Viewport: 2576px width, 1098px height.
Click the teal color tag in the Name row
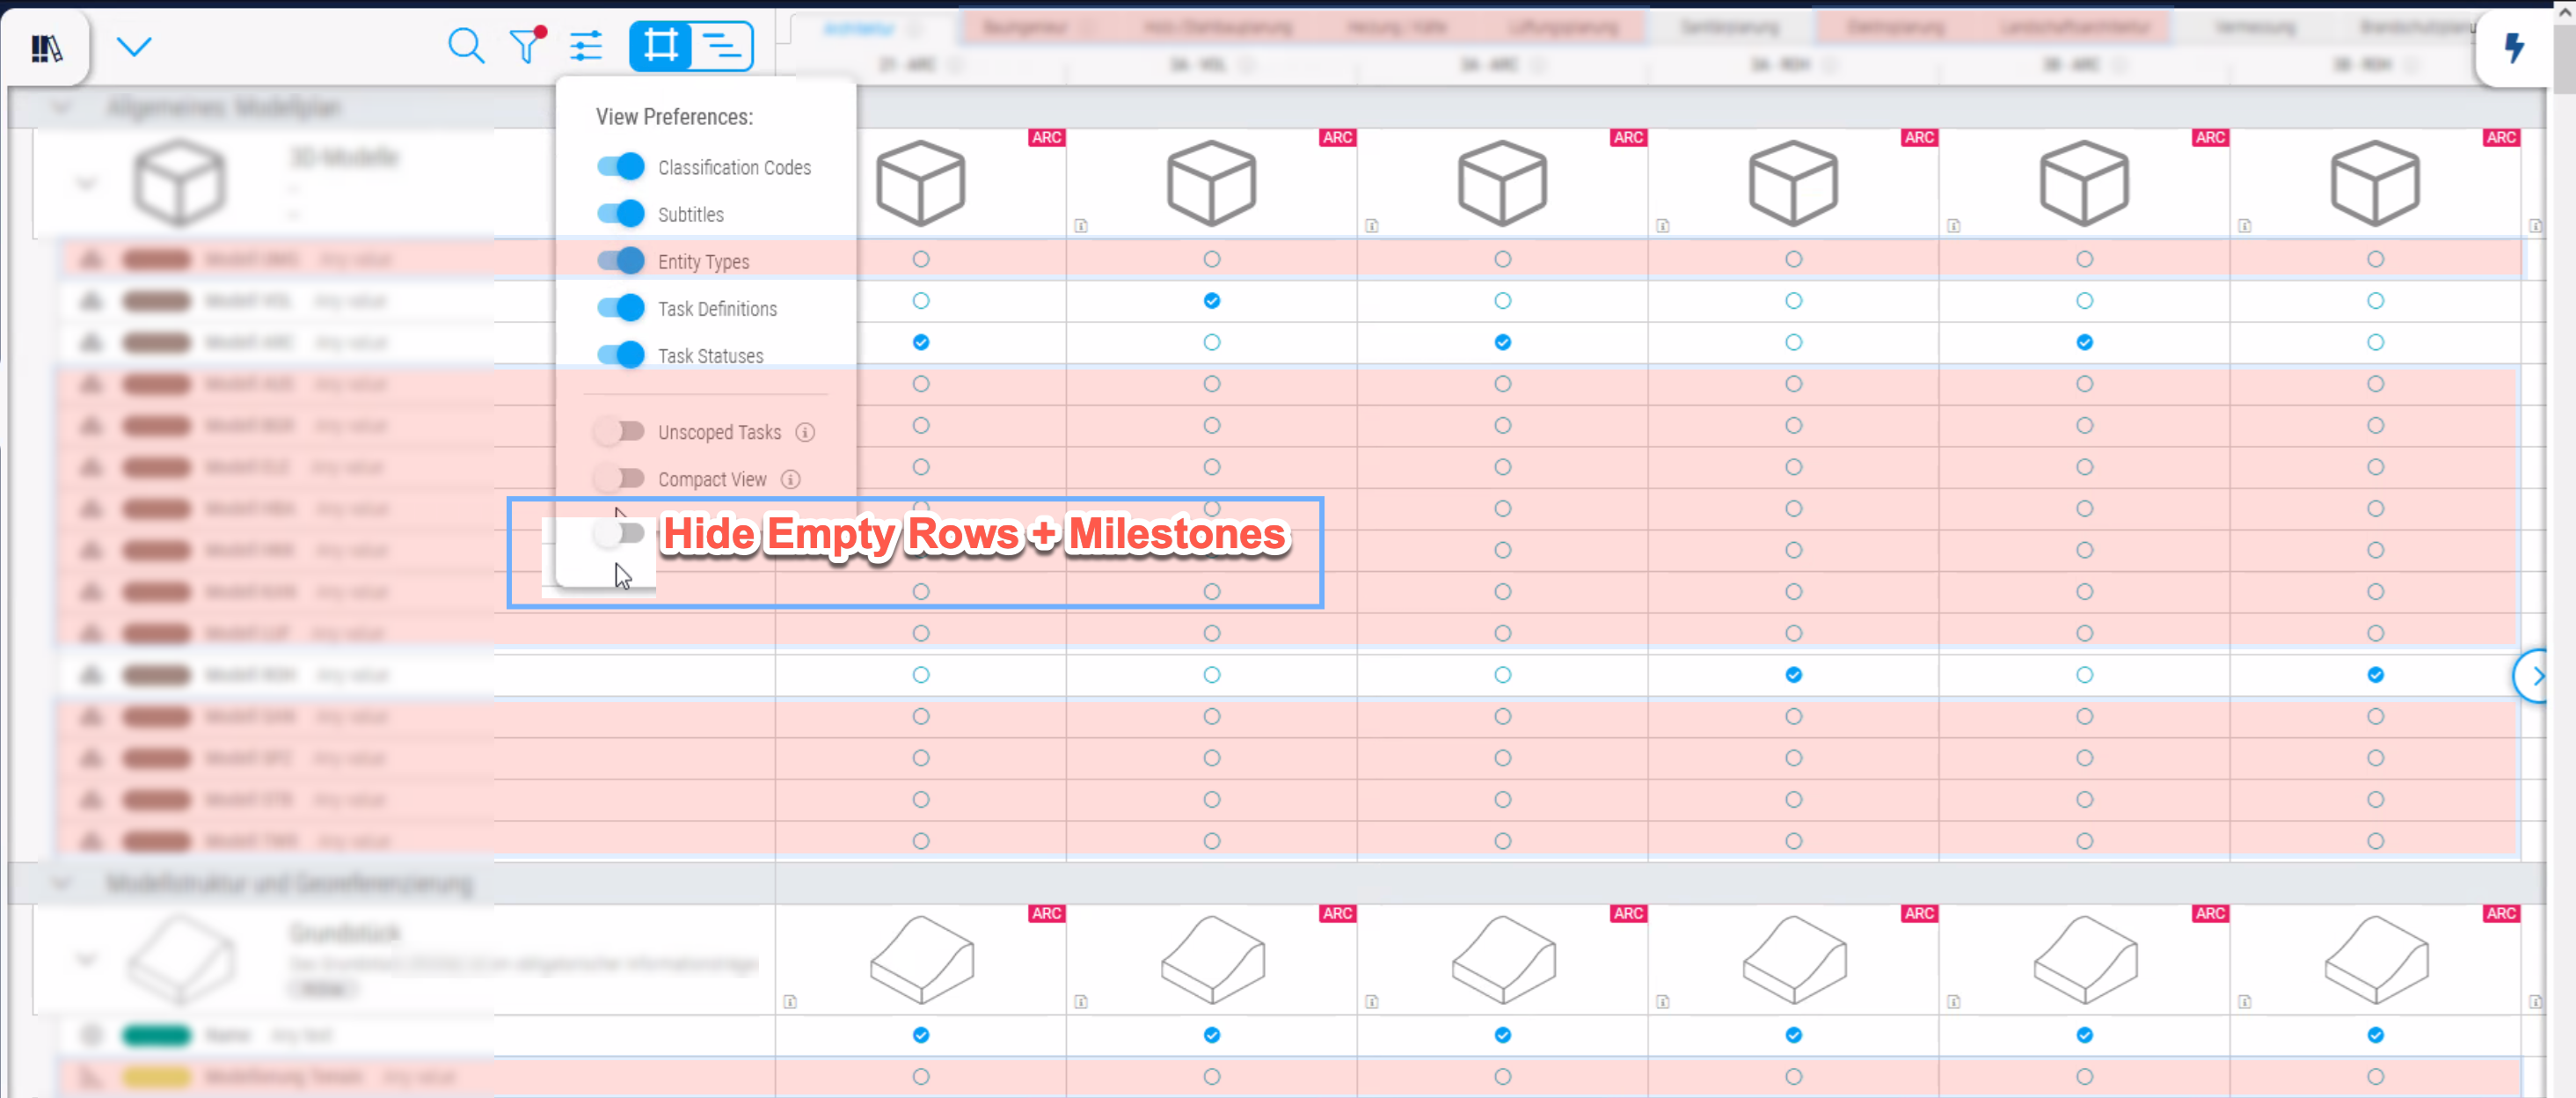pyautogui.click(x=156, y=1035)
